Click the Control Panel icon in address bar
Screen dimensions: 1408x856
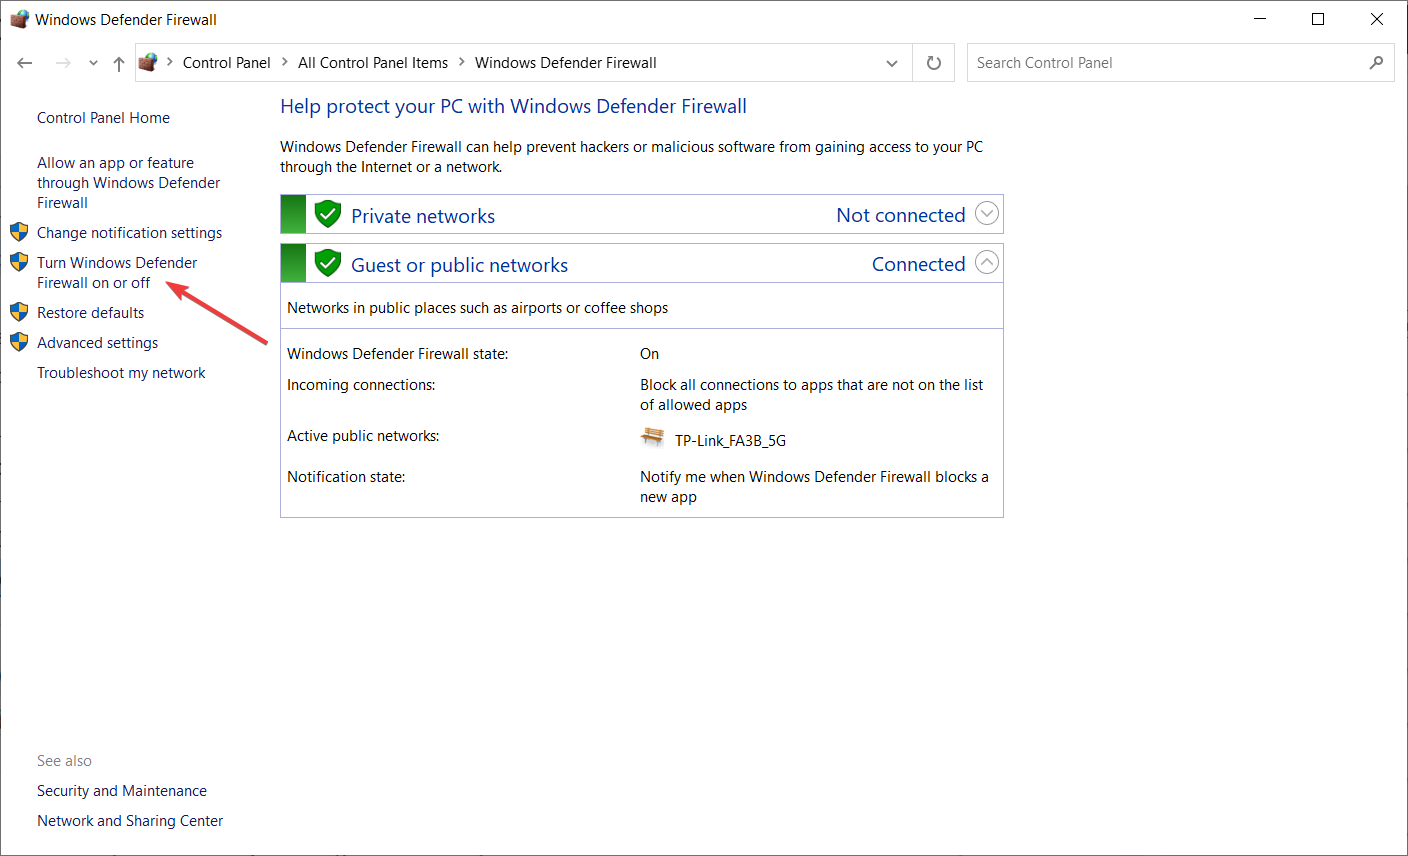[x=148, y=62]
